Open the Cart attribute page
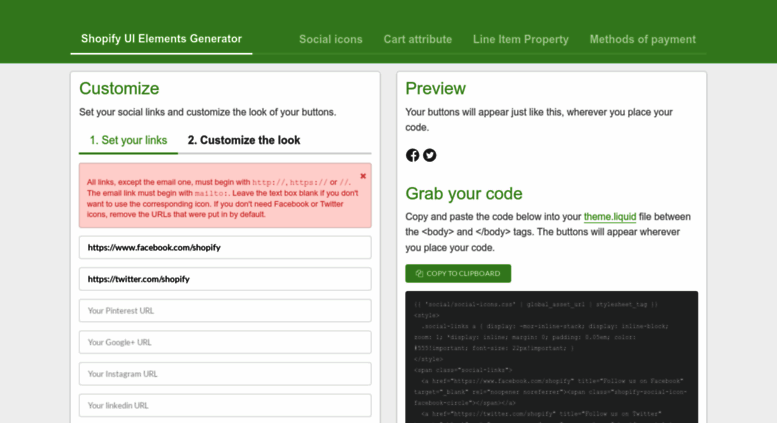 418,39
